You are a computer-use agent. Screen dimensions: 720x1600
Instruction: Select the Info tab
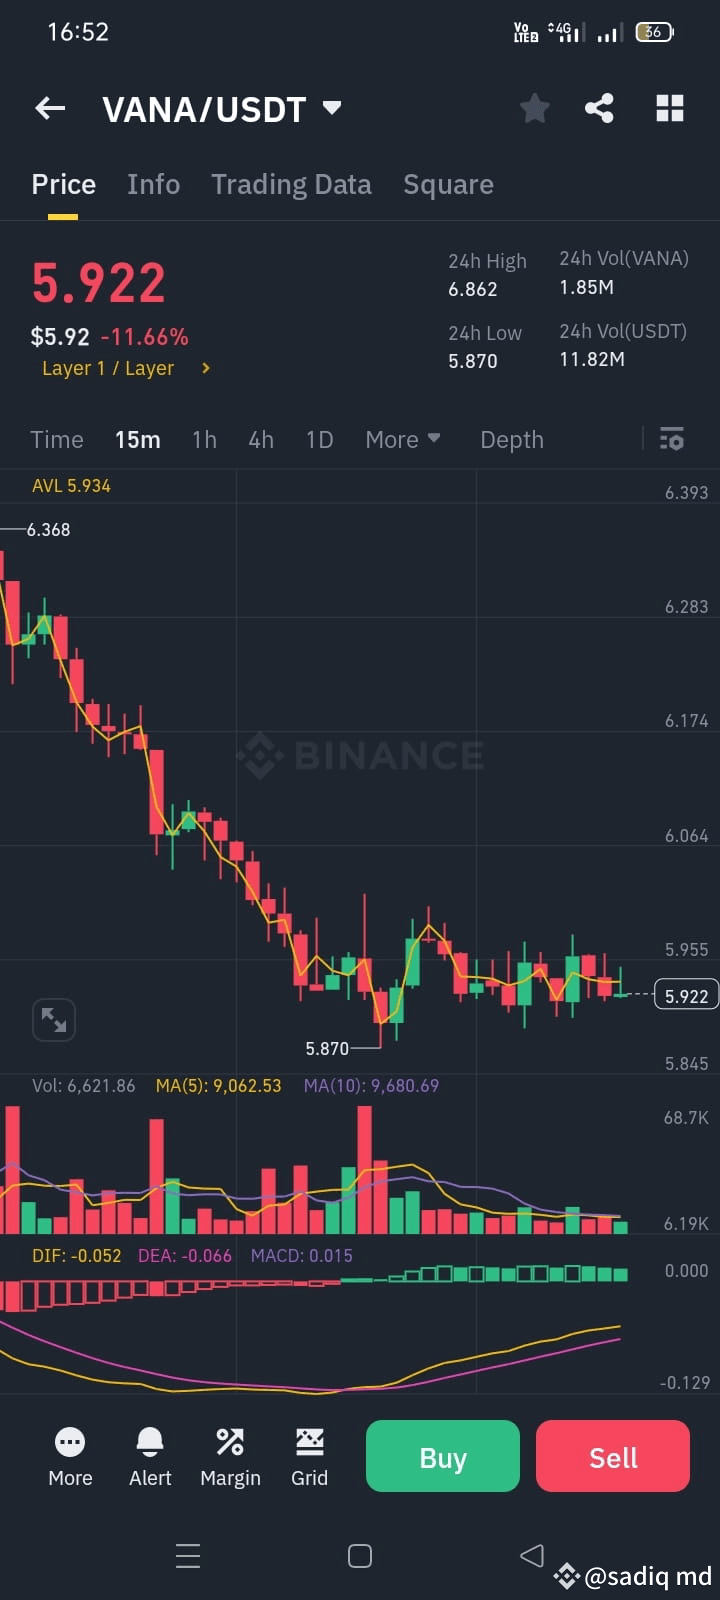(x=153, y=184)
